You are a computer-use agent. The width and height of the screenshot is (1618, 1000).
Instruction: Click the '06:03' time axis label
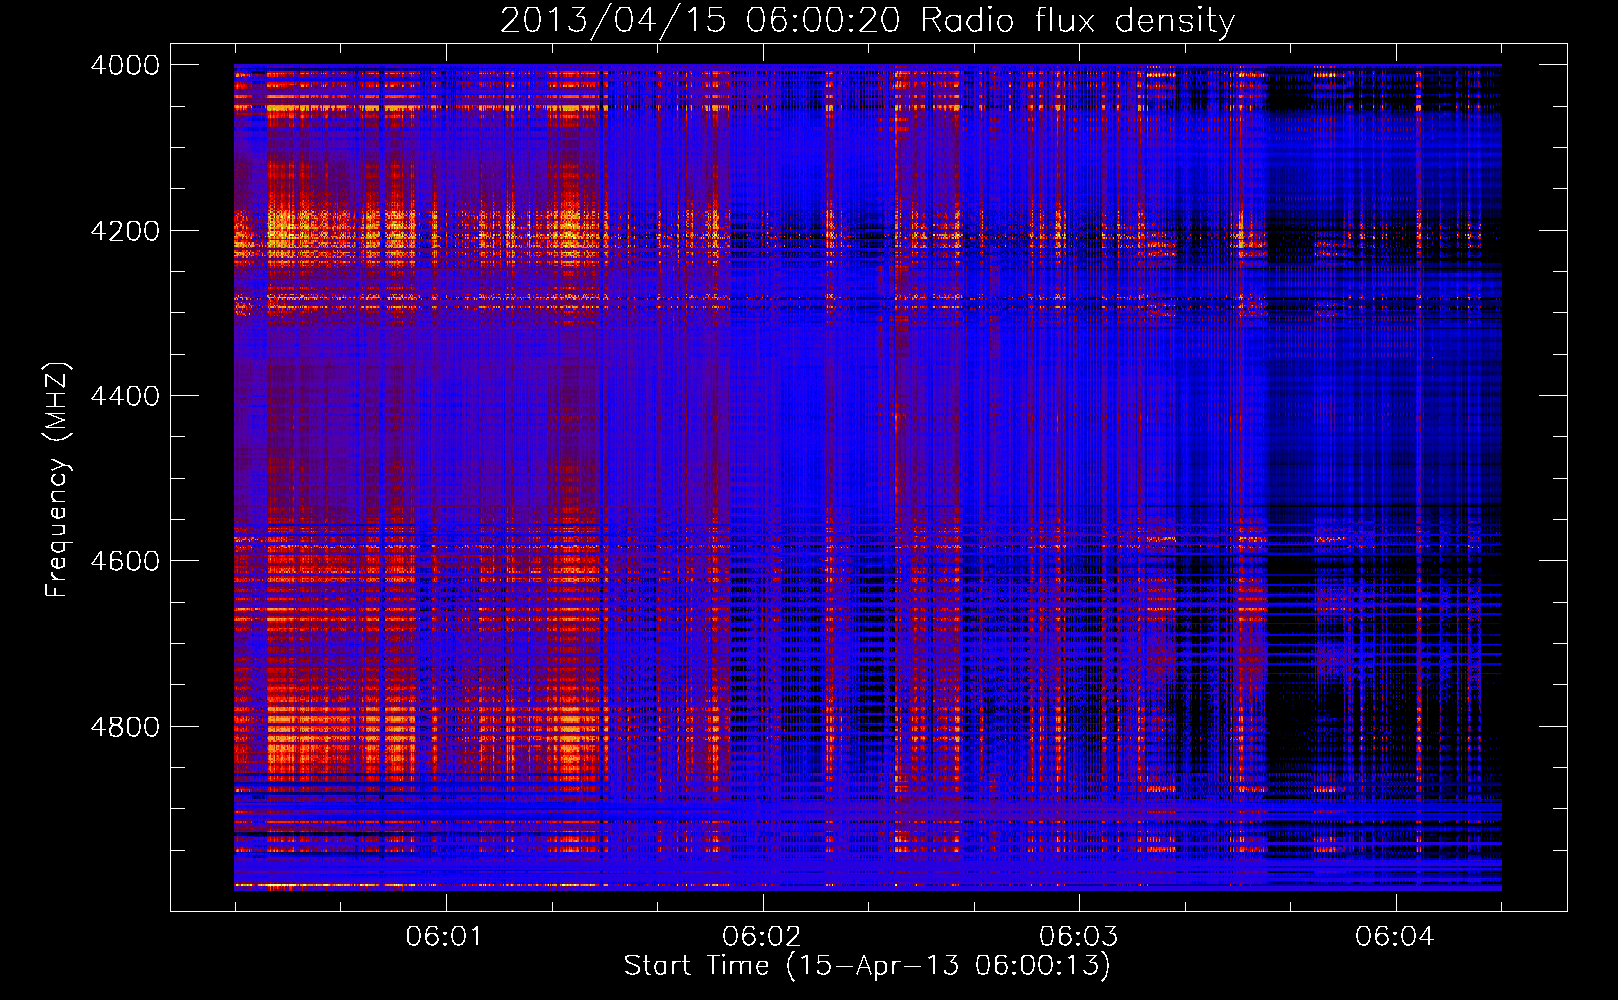1078,937
